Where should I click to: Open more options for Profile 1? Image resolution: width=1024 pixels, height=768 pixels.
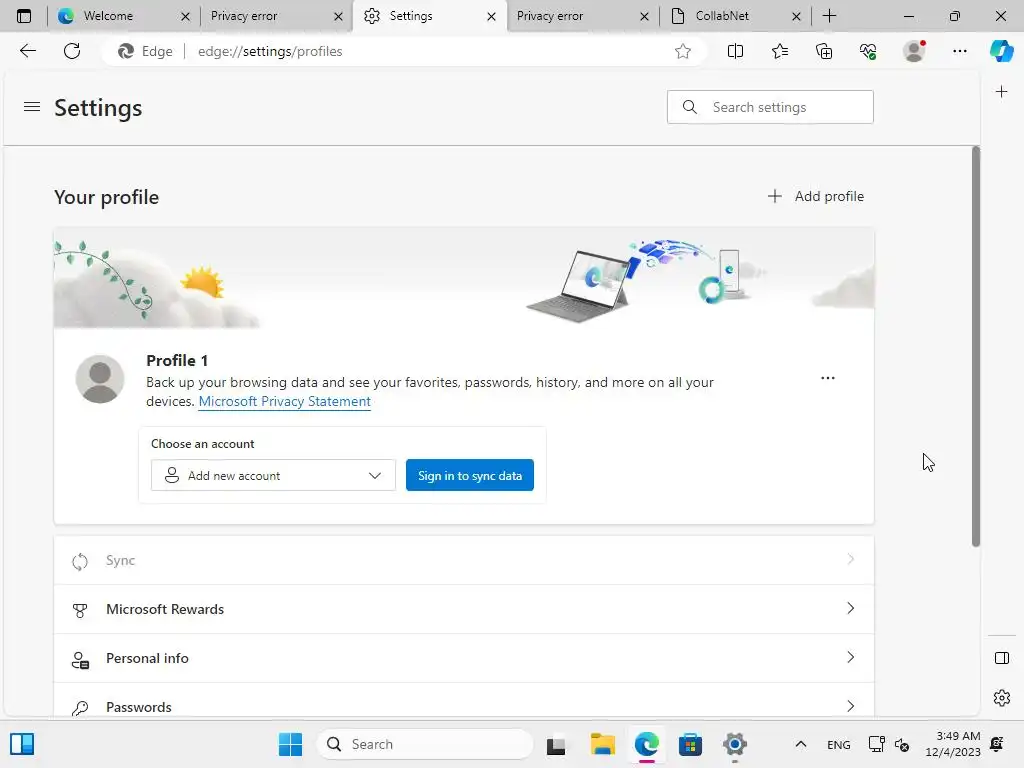[827, 378]
